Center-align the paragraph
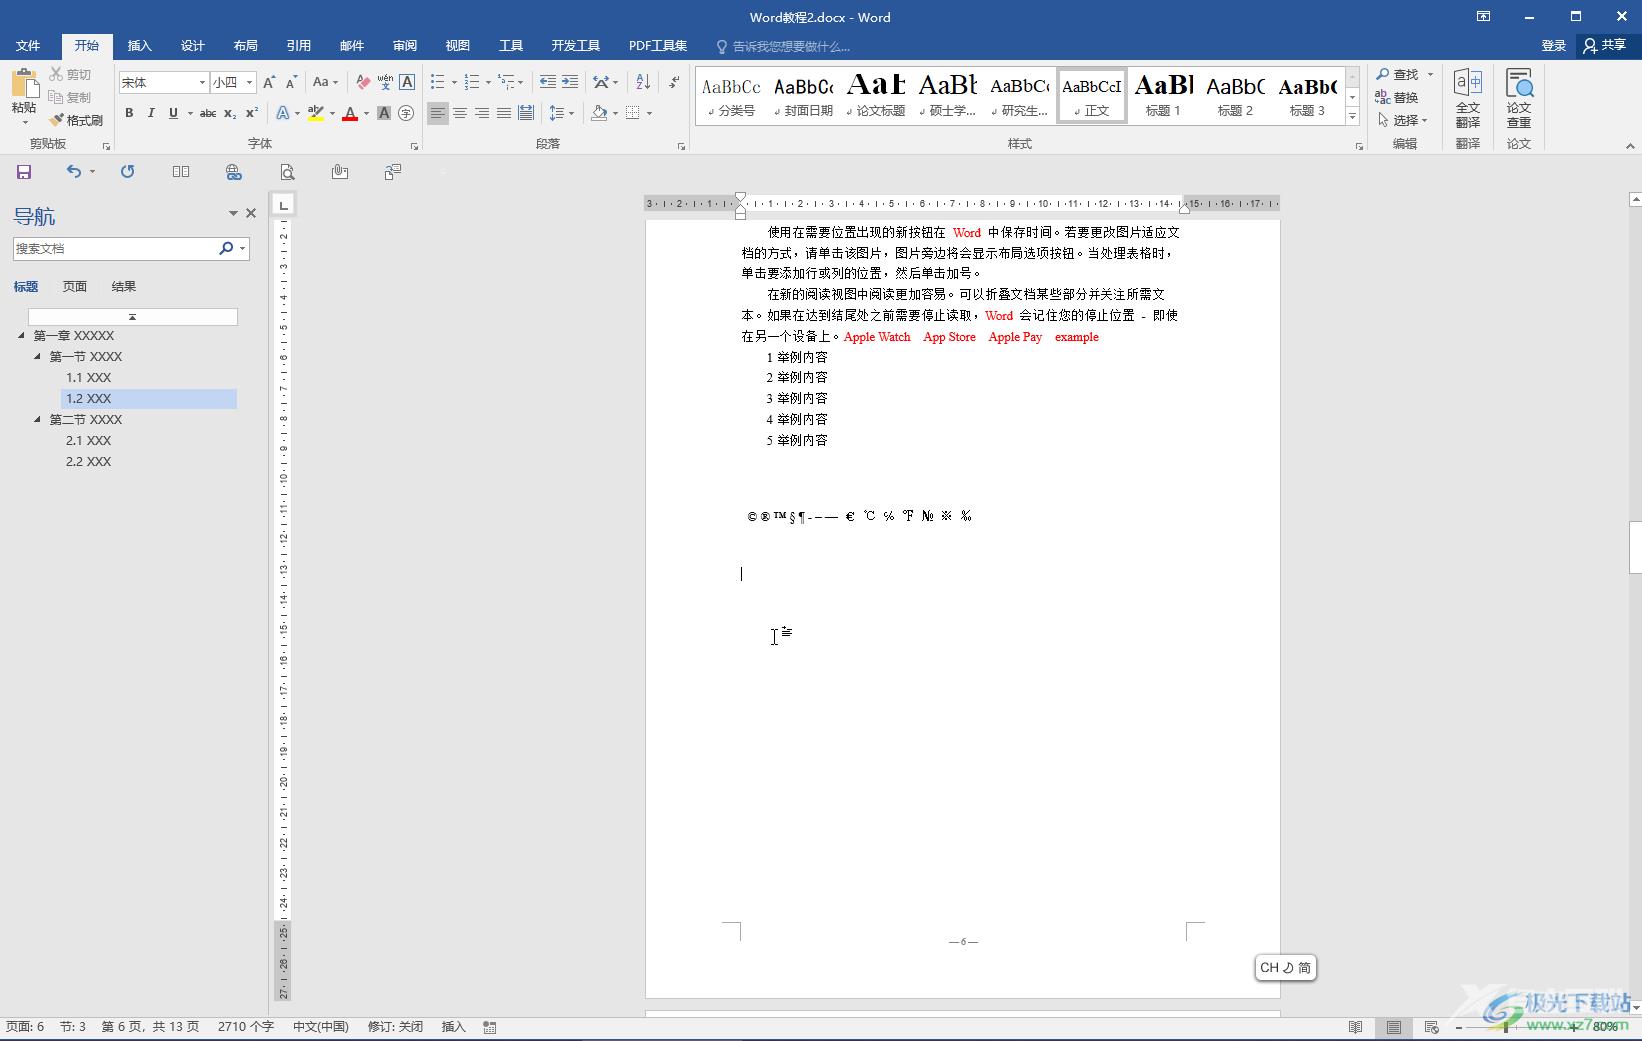This screenshot has width=1642, height=1041. 460,113
